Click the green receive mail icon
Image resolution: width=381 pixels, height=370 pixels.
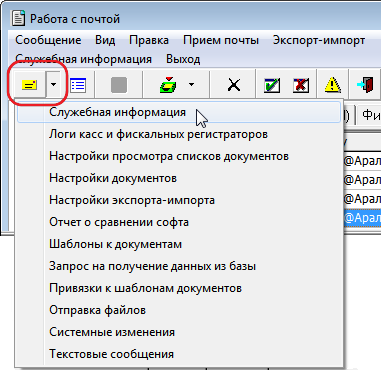(x=168, y=85)
